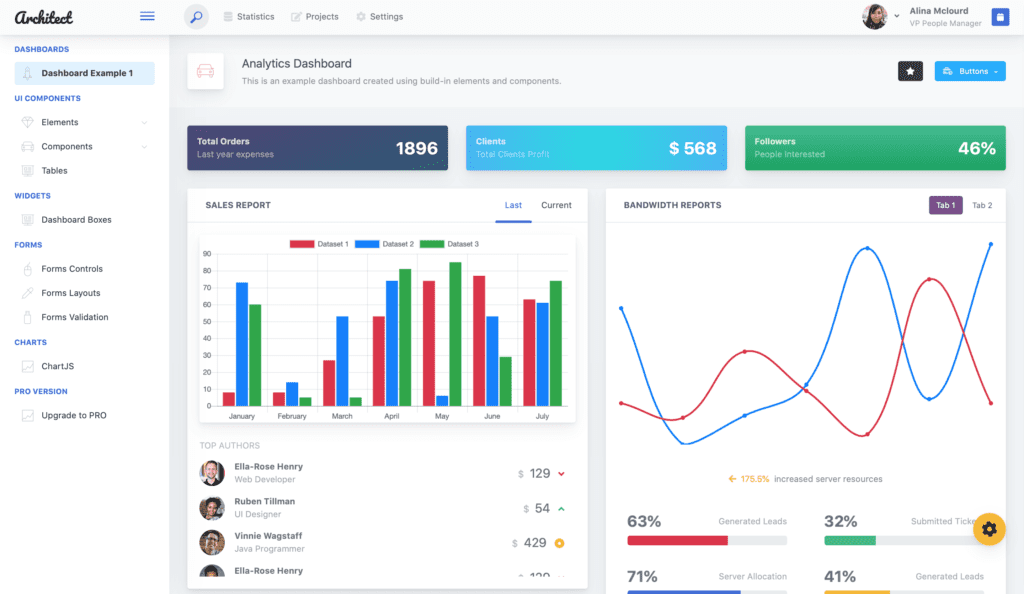
Task: Click the Ruben Tillman name text
Action: 264,501
